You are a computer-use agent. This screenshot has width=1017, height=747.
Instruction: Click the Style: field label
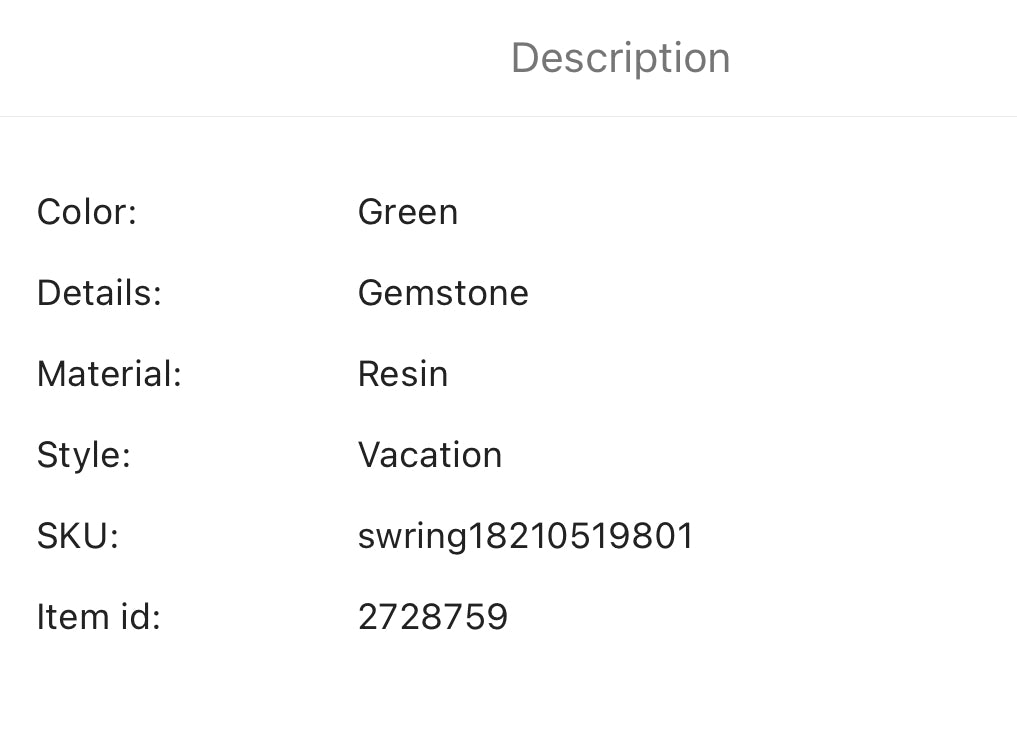click(x=84, y=455)
